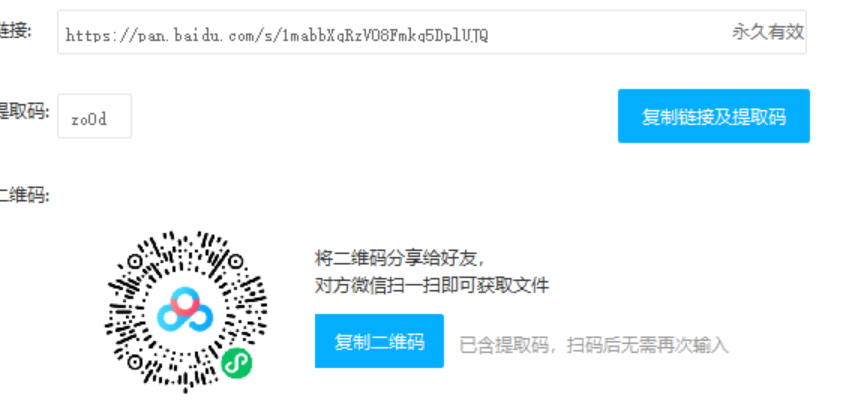Click the 二维码: label

(24, 195)
